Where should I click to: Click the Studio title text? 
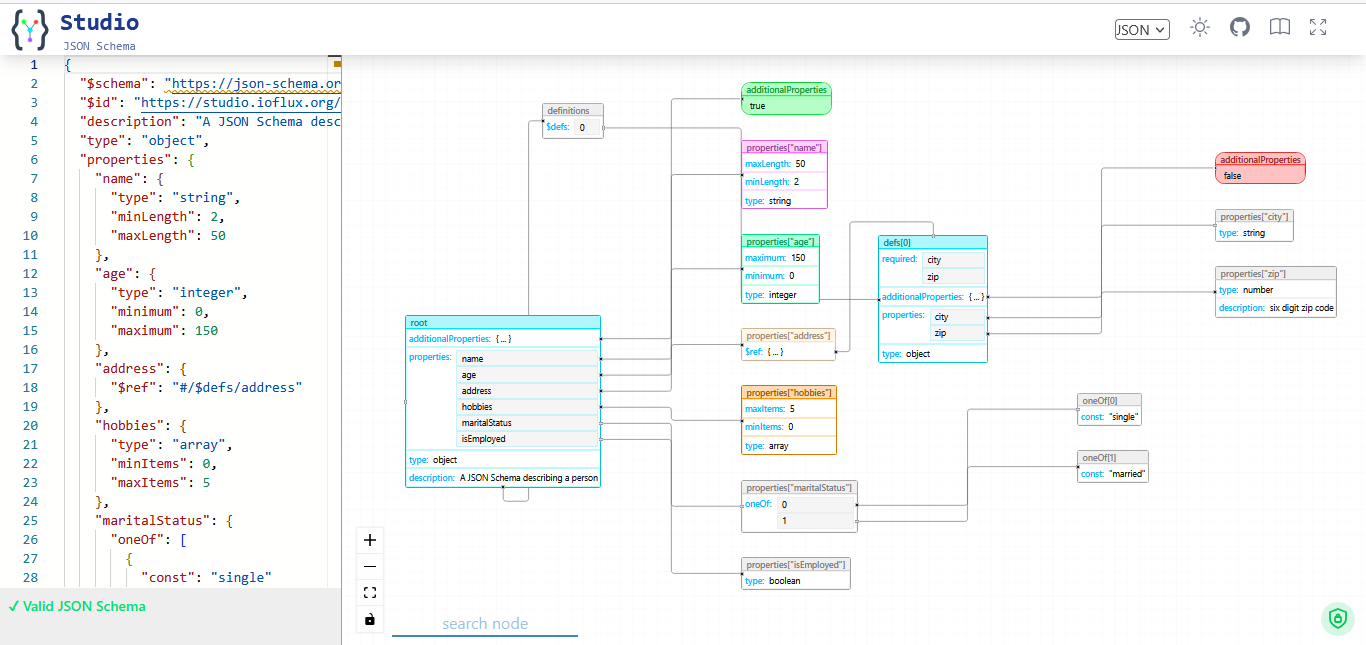(99, 22)
